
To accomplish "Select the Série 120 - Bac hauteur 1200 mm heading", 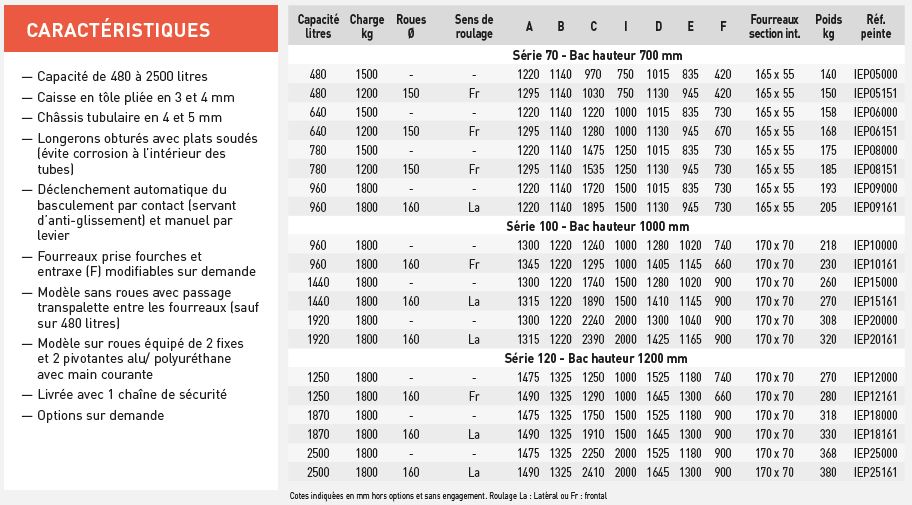I will 596,358.
